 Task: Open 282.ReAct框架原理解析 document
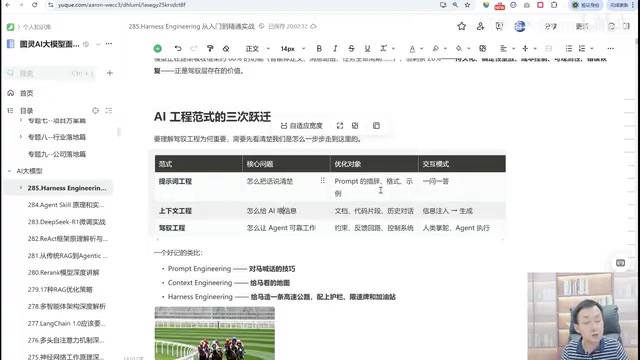(x=68, y=239)
